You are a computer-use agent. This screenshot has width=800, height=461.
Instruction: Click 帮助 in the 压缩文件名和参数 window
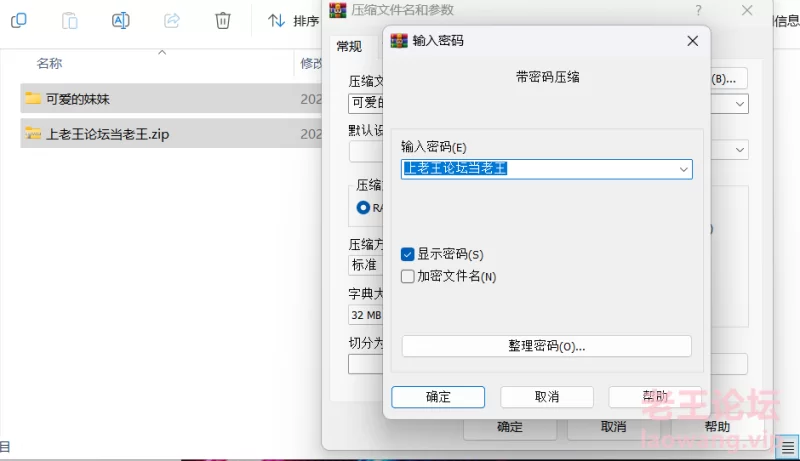[x=717, y=427]
